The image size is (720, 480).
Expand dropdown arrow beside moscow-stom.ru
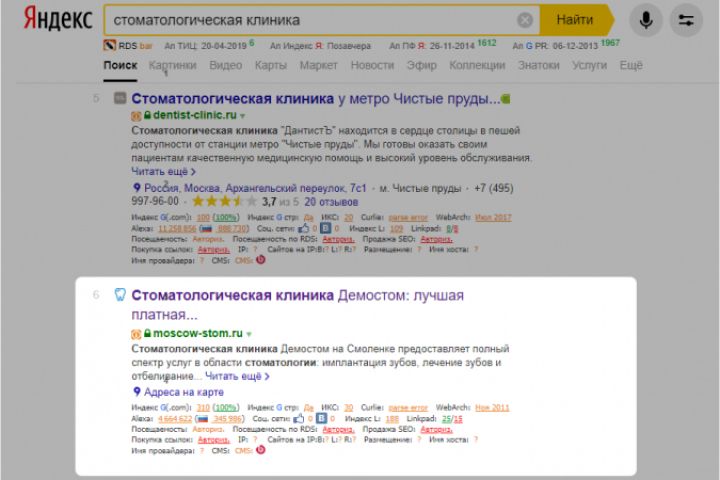249,334
